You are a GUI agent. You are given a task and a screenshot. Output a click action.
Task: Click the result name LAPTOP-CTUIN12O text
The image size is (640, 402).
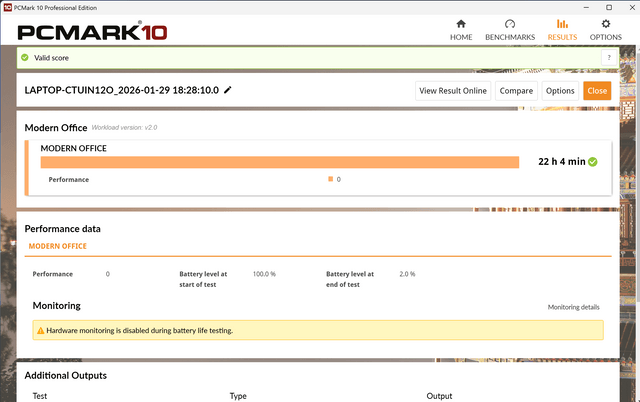122,90
